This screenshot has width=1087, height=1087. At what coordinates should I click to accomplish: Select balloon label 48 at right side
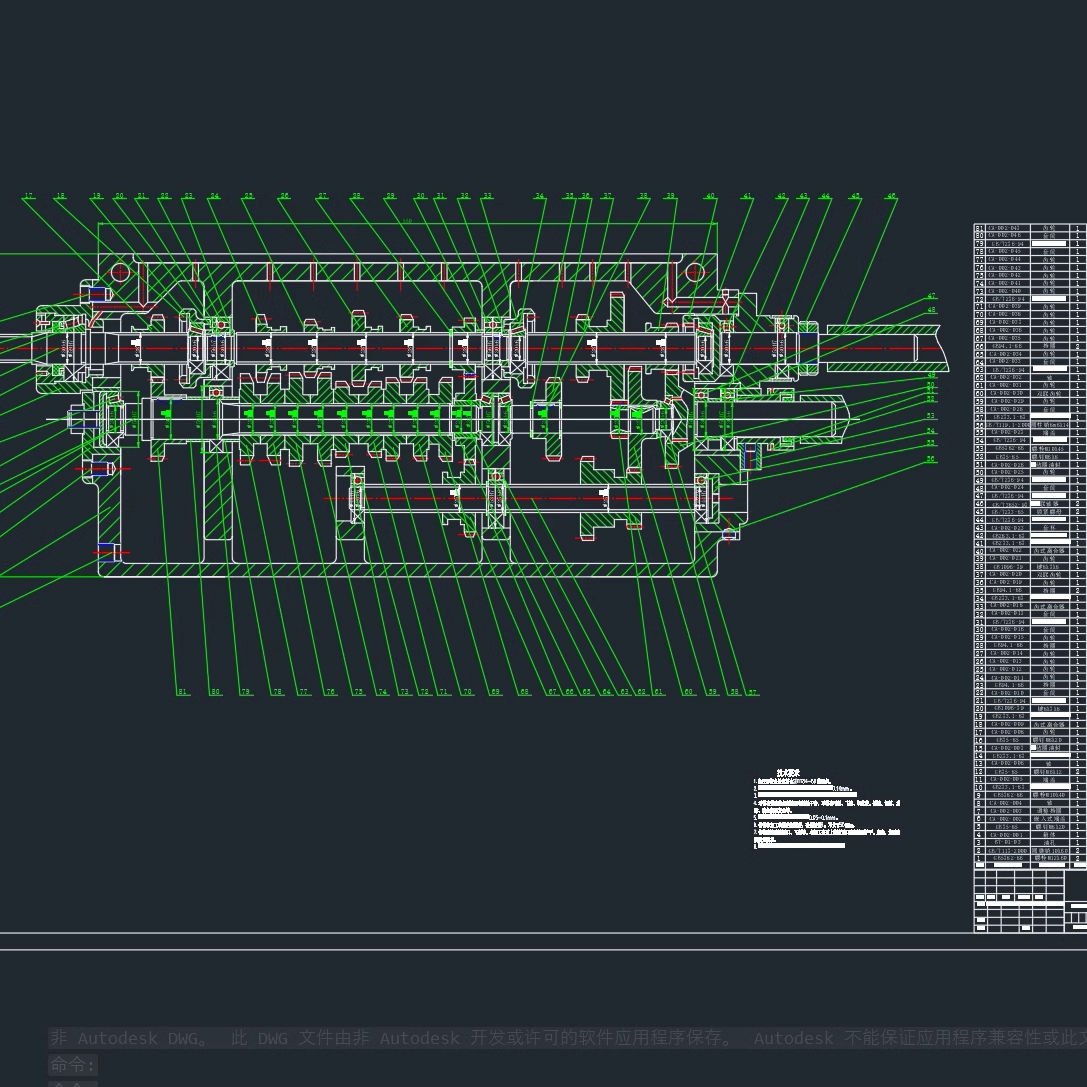[x=931, y=310]
